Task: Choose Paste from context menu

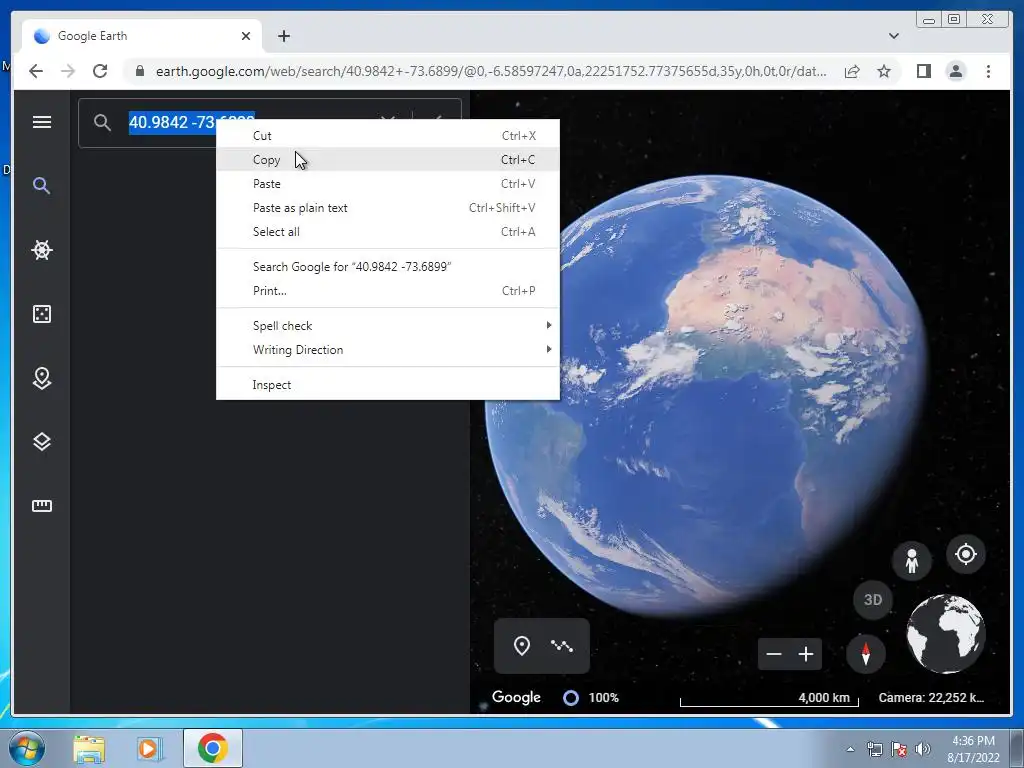Action: (388, 184)
